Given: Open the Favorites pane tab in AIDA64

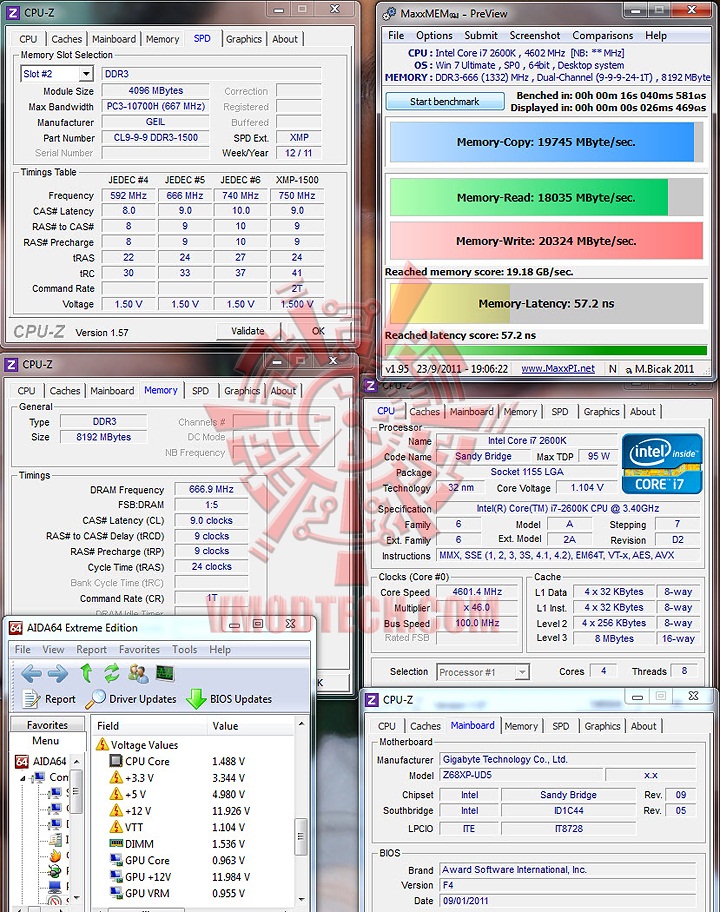Looking at the screenshot, I should (47, 725).
